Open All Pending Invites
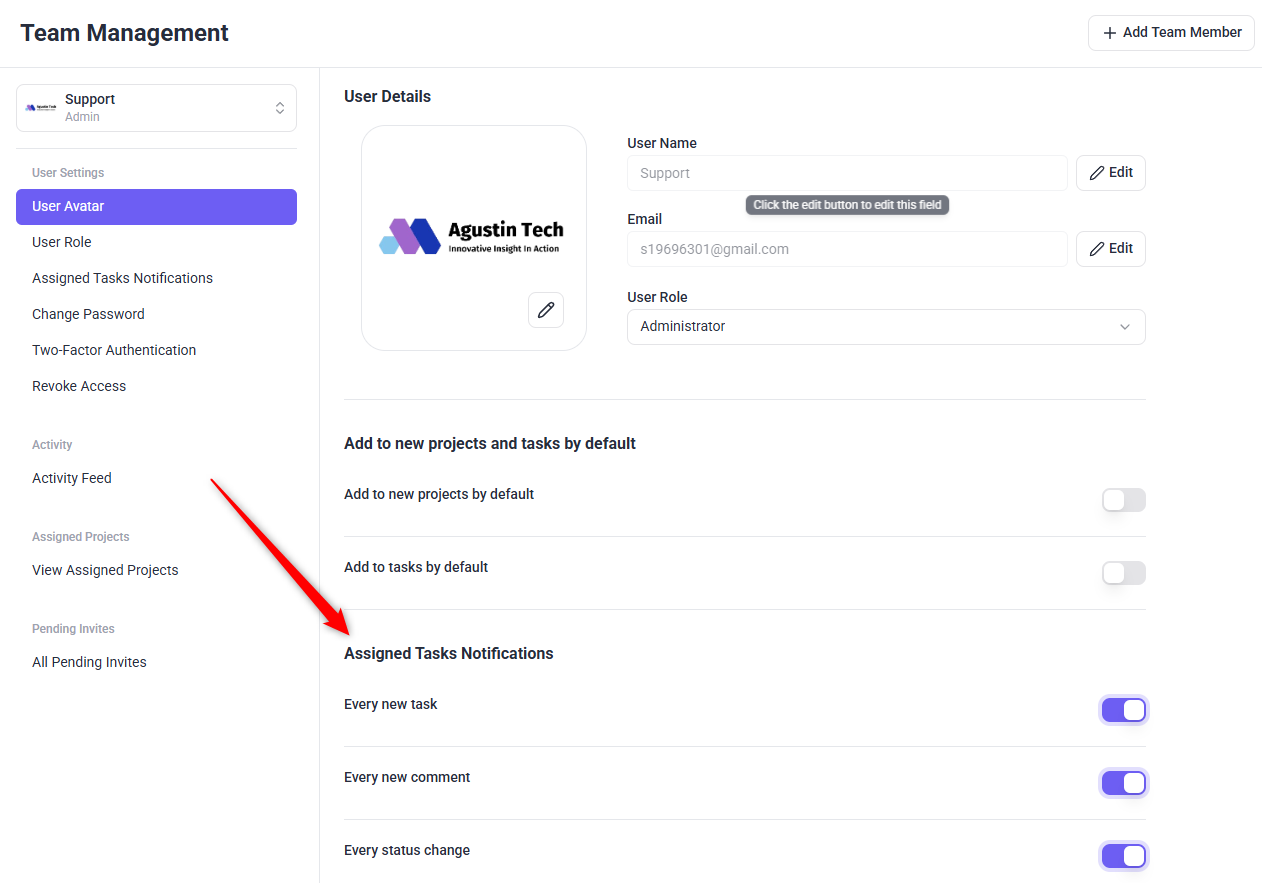The image size is (1262, 883). click(x=89, y=662)
